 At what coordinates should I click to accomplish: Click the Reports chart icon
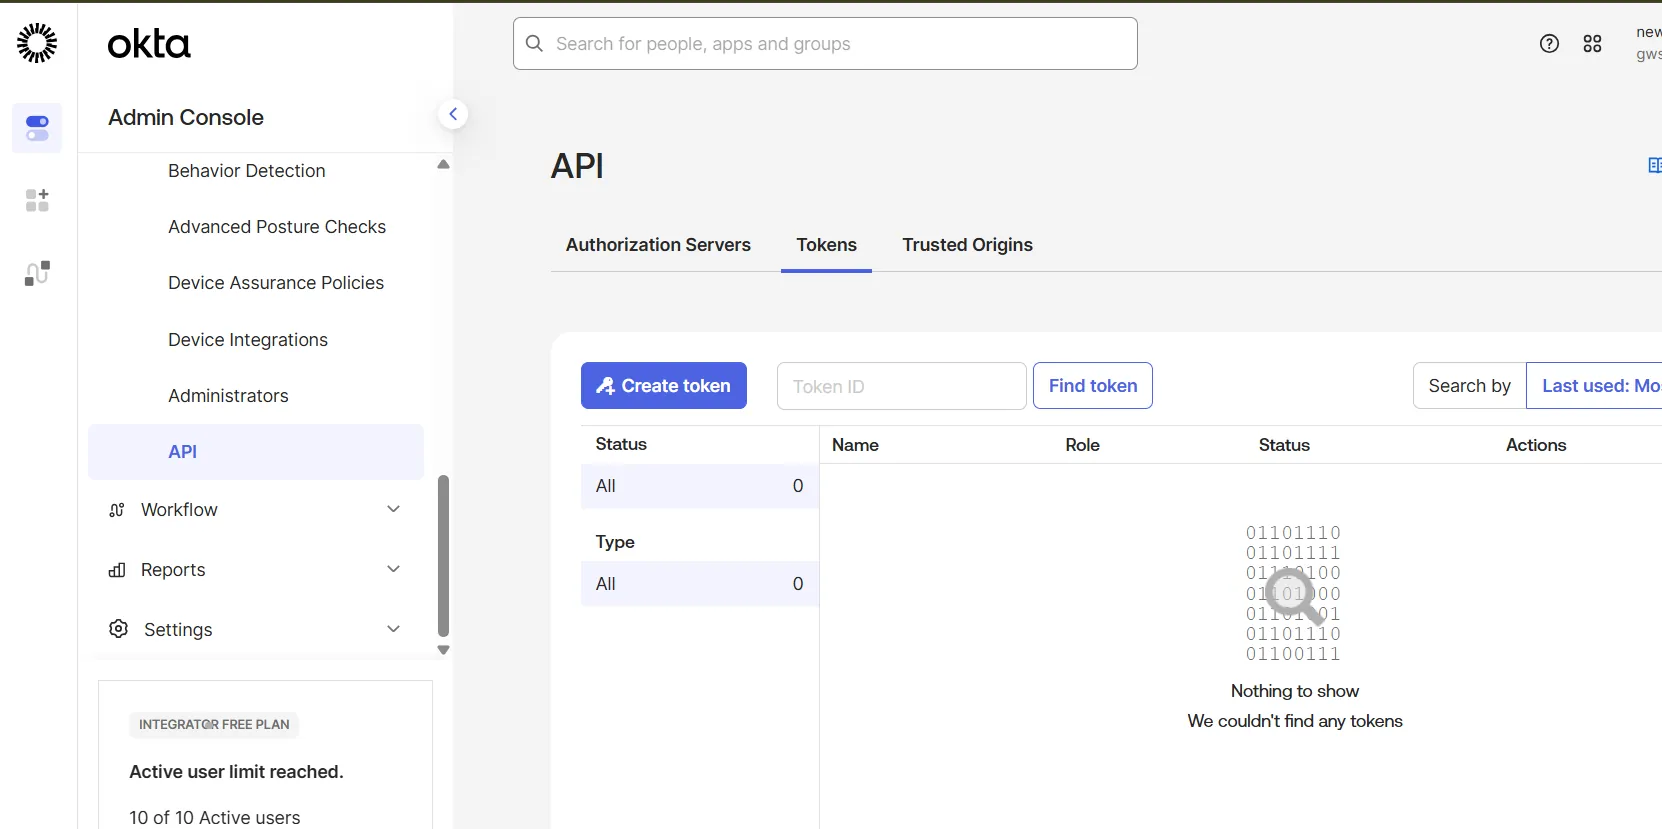pos(117,570)
